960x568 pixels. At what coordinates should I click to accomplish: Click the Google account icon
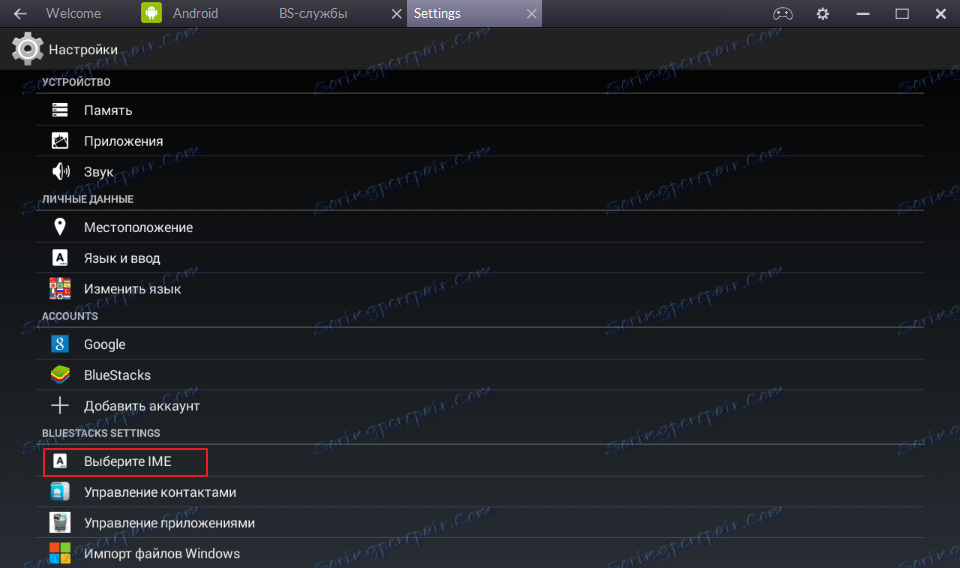click(x=60, y=343)
